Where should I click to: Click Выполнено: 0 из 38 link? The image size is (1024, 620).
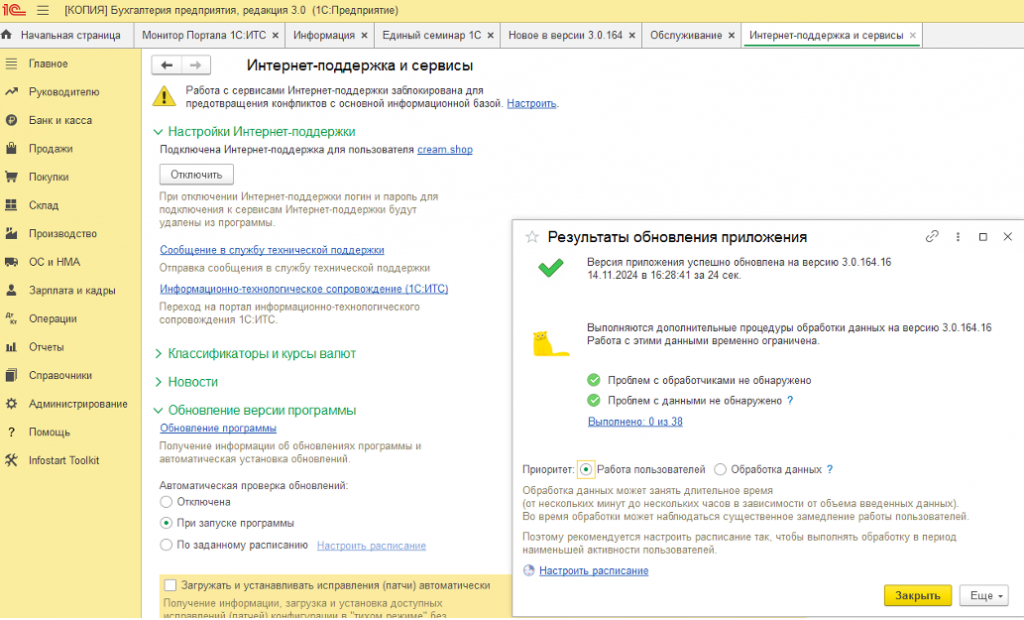pyautogui.click(x=635, y=421)
